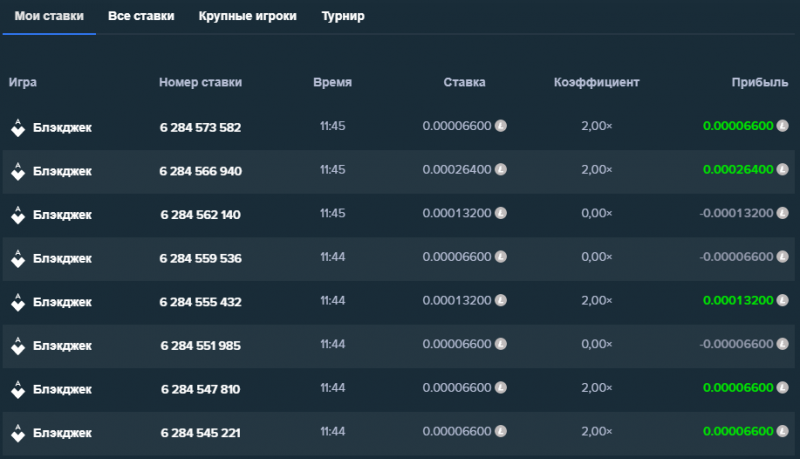The height and width of the screenshot is (459, 800).
Task: Click Litecoin coin beside profit in row 6 284 555 432
Action: [x=783, y=300]
